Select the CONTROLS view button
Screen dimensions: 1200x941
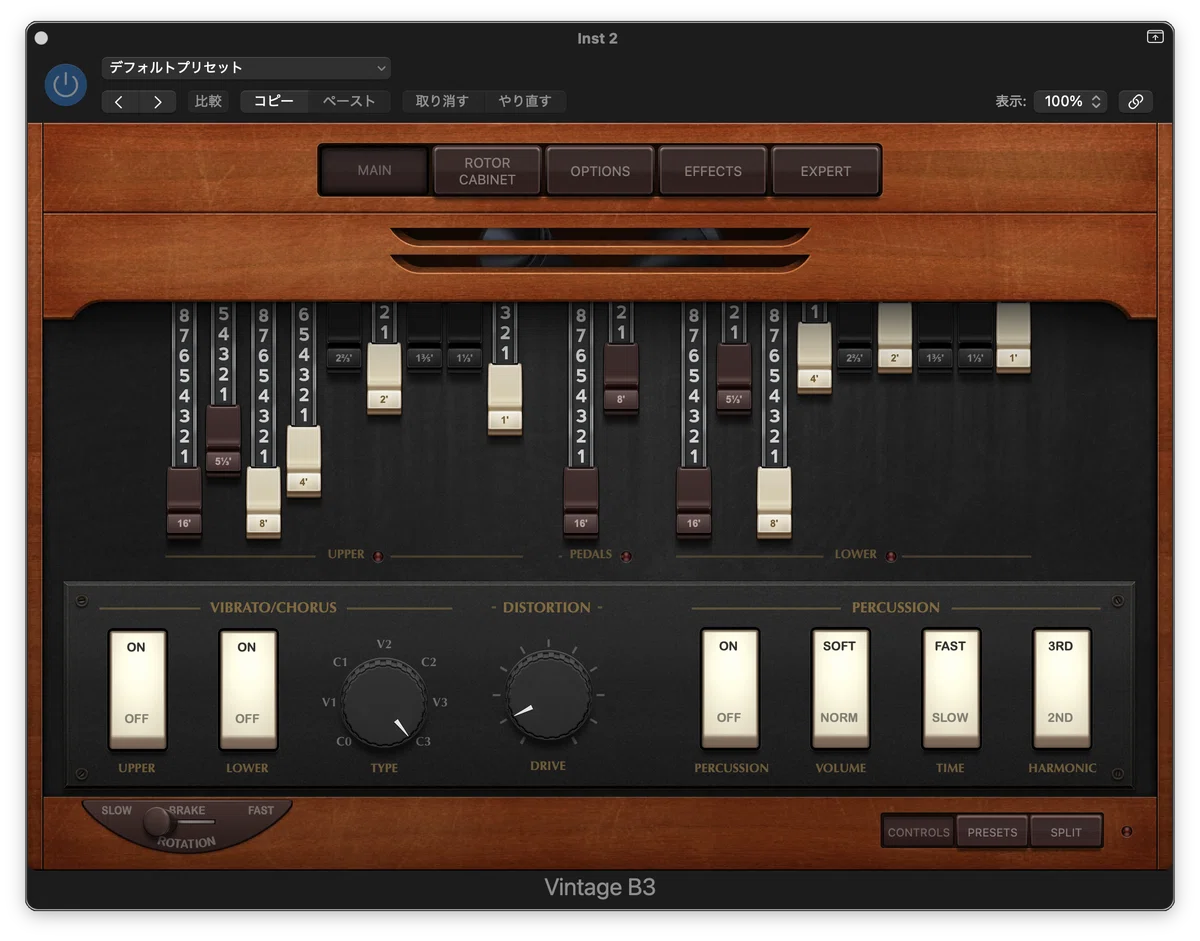tap(918, 832)
